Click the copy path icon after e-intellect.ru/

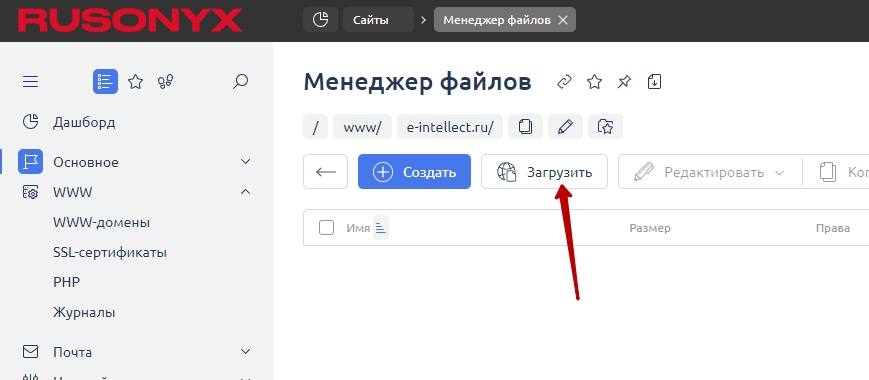pos(525,127)
